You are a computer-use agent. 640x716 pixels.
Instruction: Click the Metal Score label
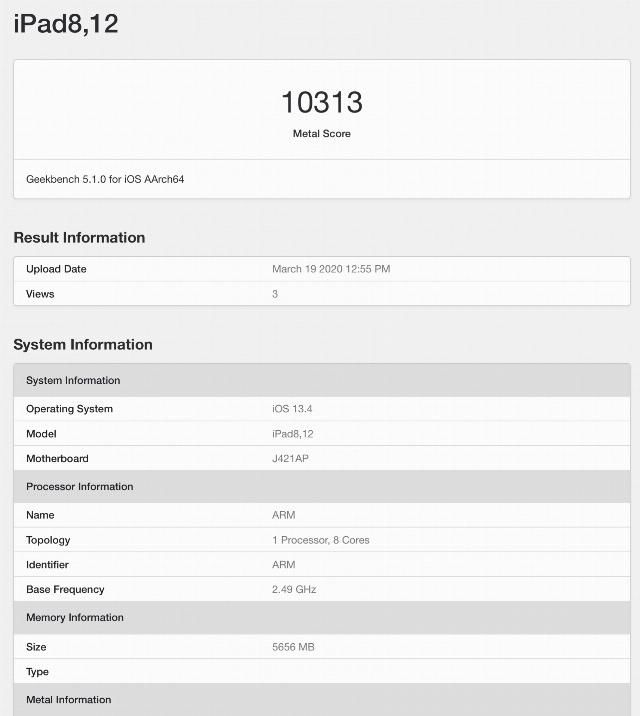tap(322, 134)
